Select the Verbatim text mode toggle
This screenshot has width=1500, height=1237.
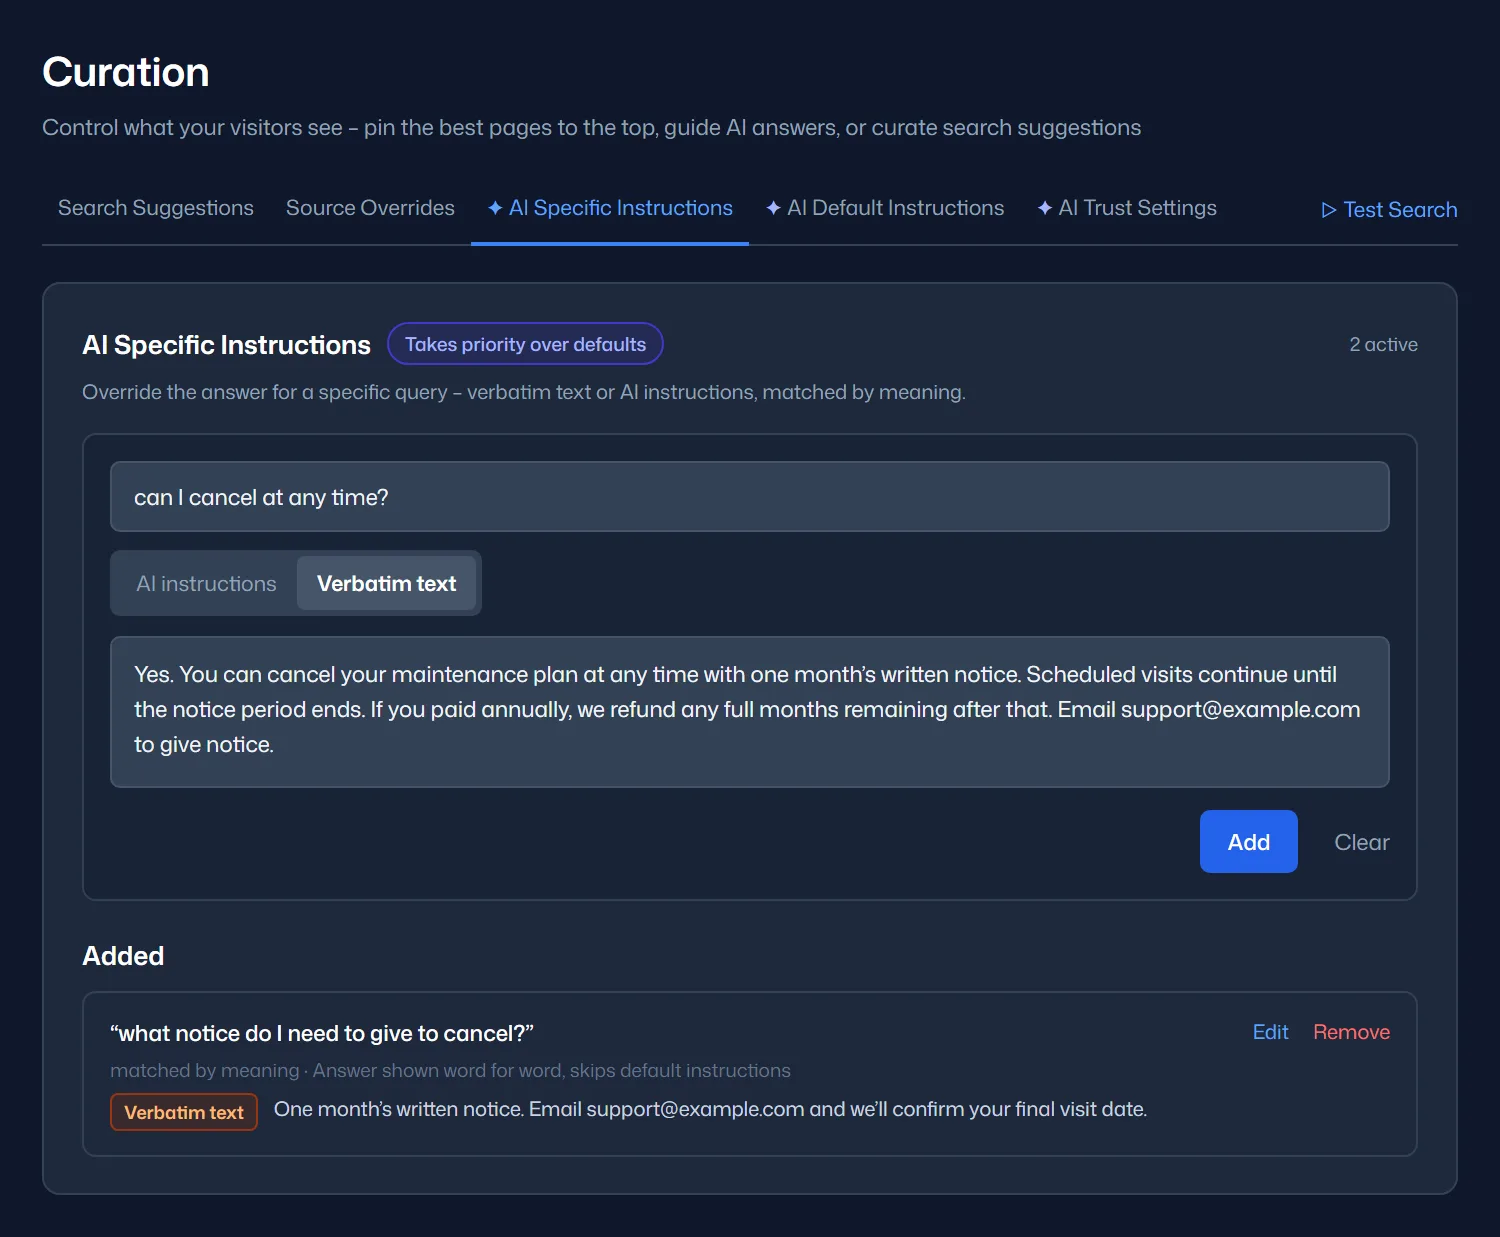tap(386, 584)
